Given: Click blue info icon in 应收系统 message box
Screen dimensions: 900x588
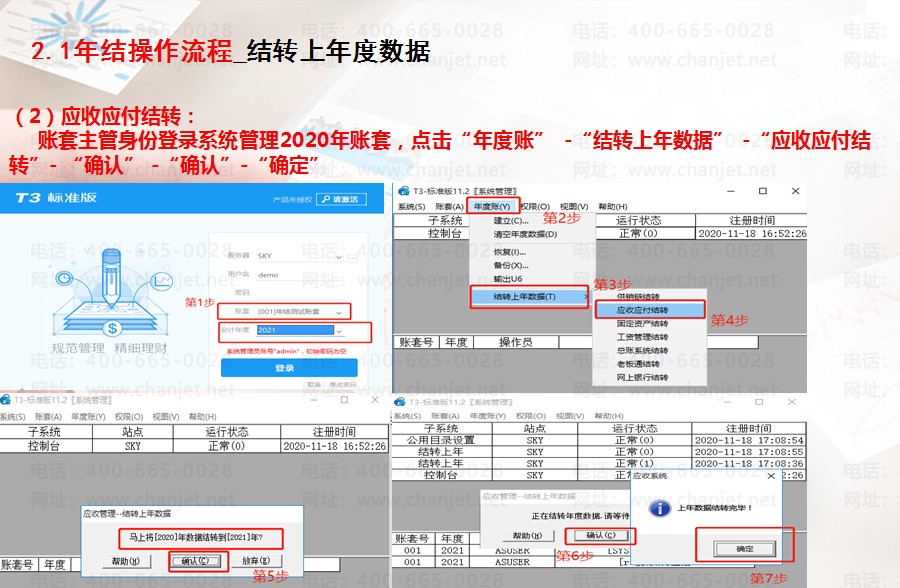Looking at the screenshot, I should pos(660,508).
